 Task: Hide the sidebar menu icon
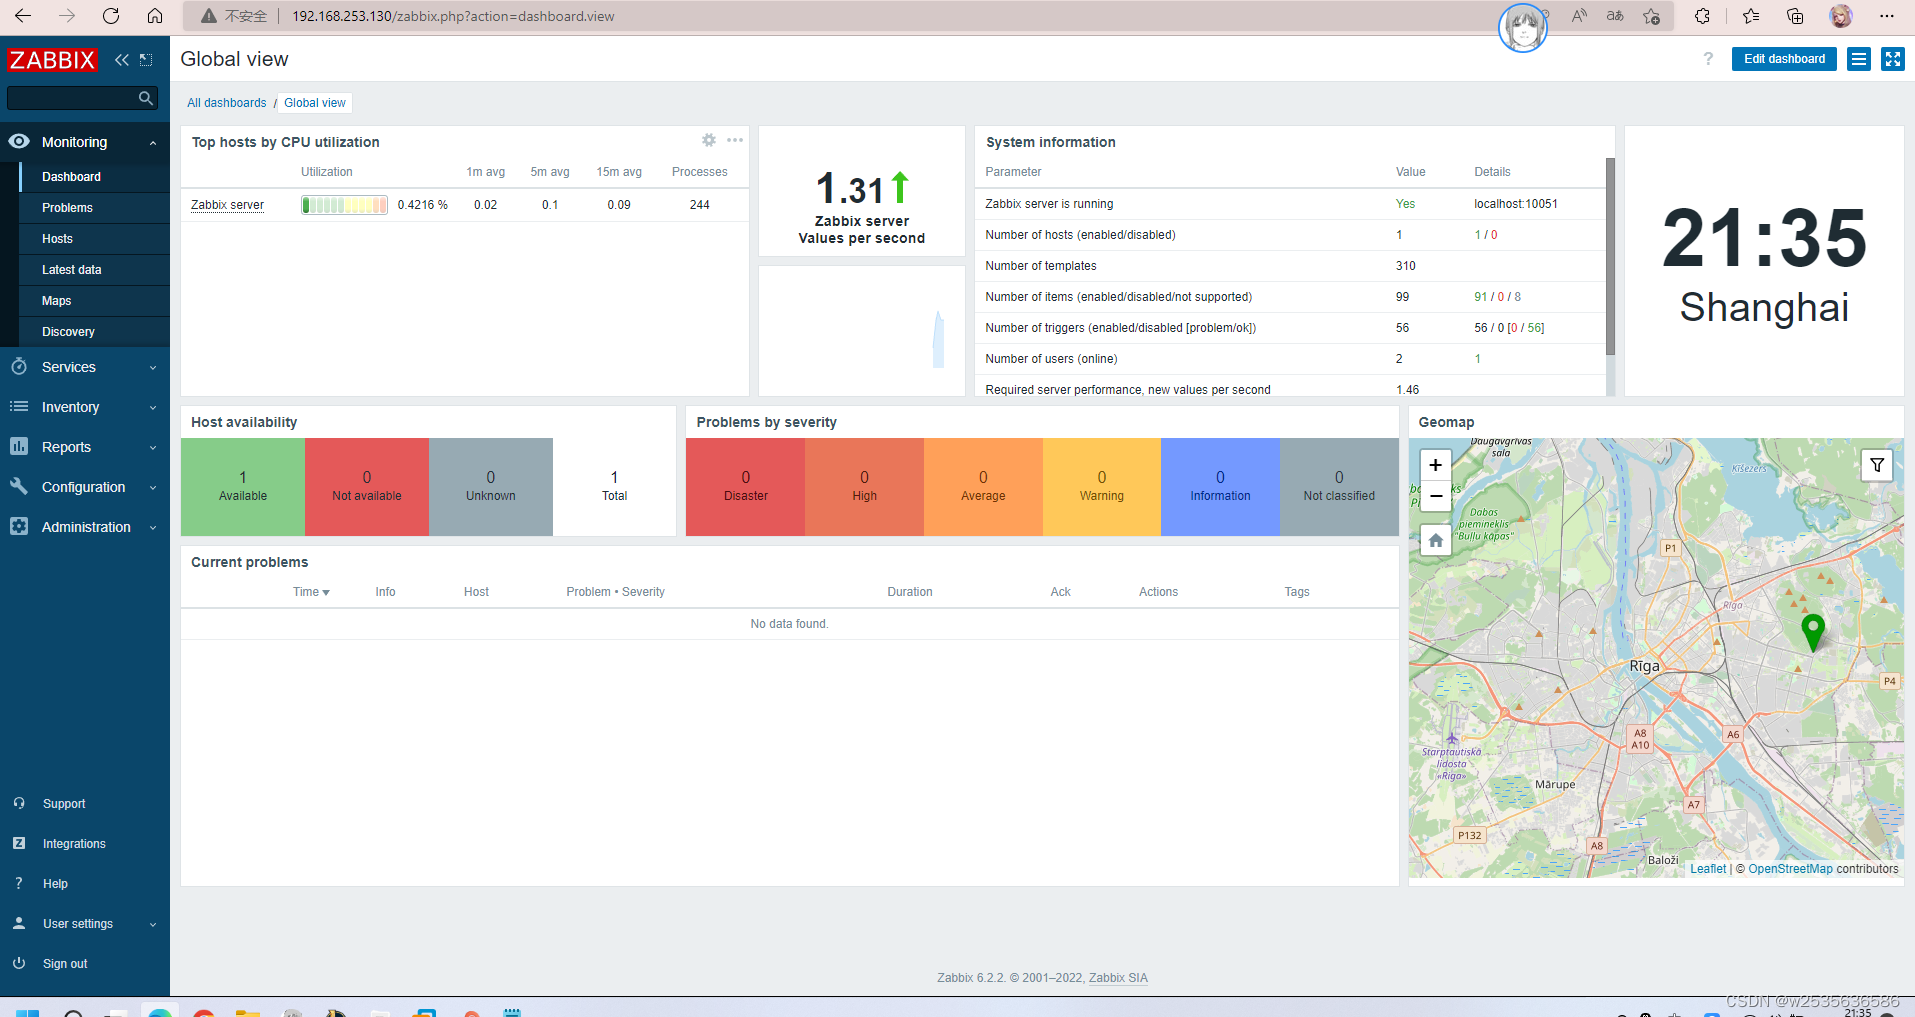pyautogui.click(x=146, y=60)
